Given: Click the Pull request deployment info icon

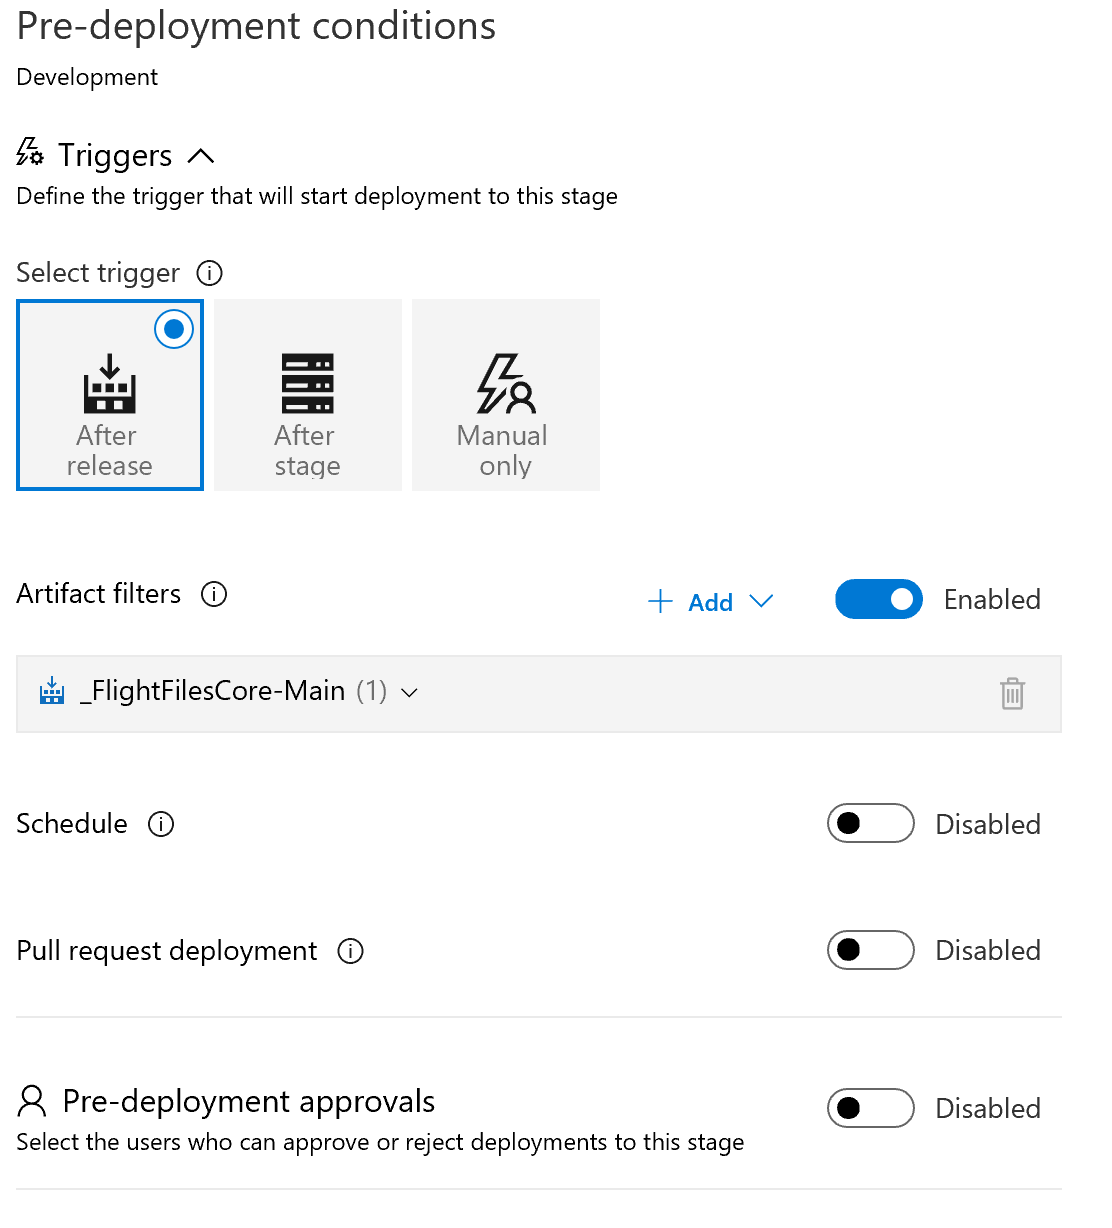Looking at the screenshot, I should [x=350, y=951].
